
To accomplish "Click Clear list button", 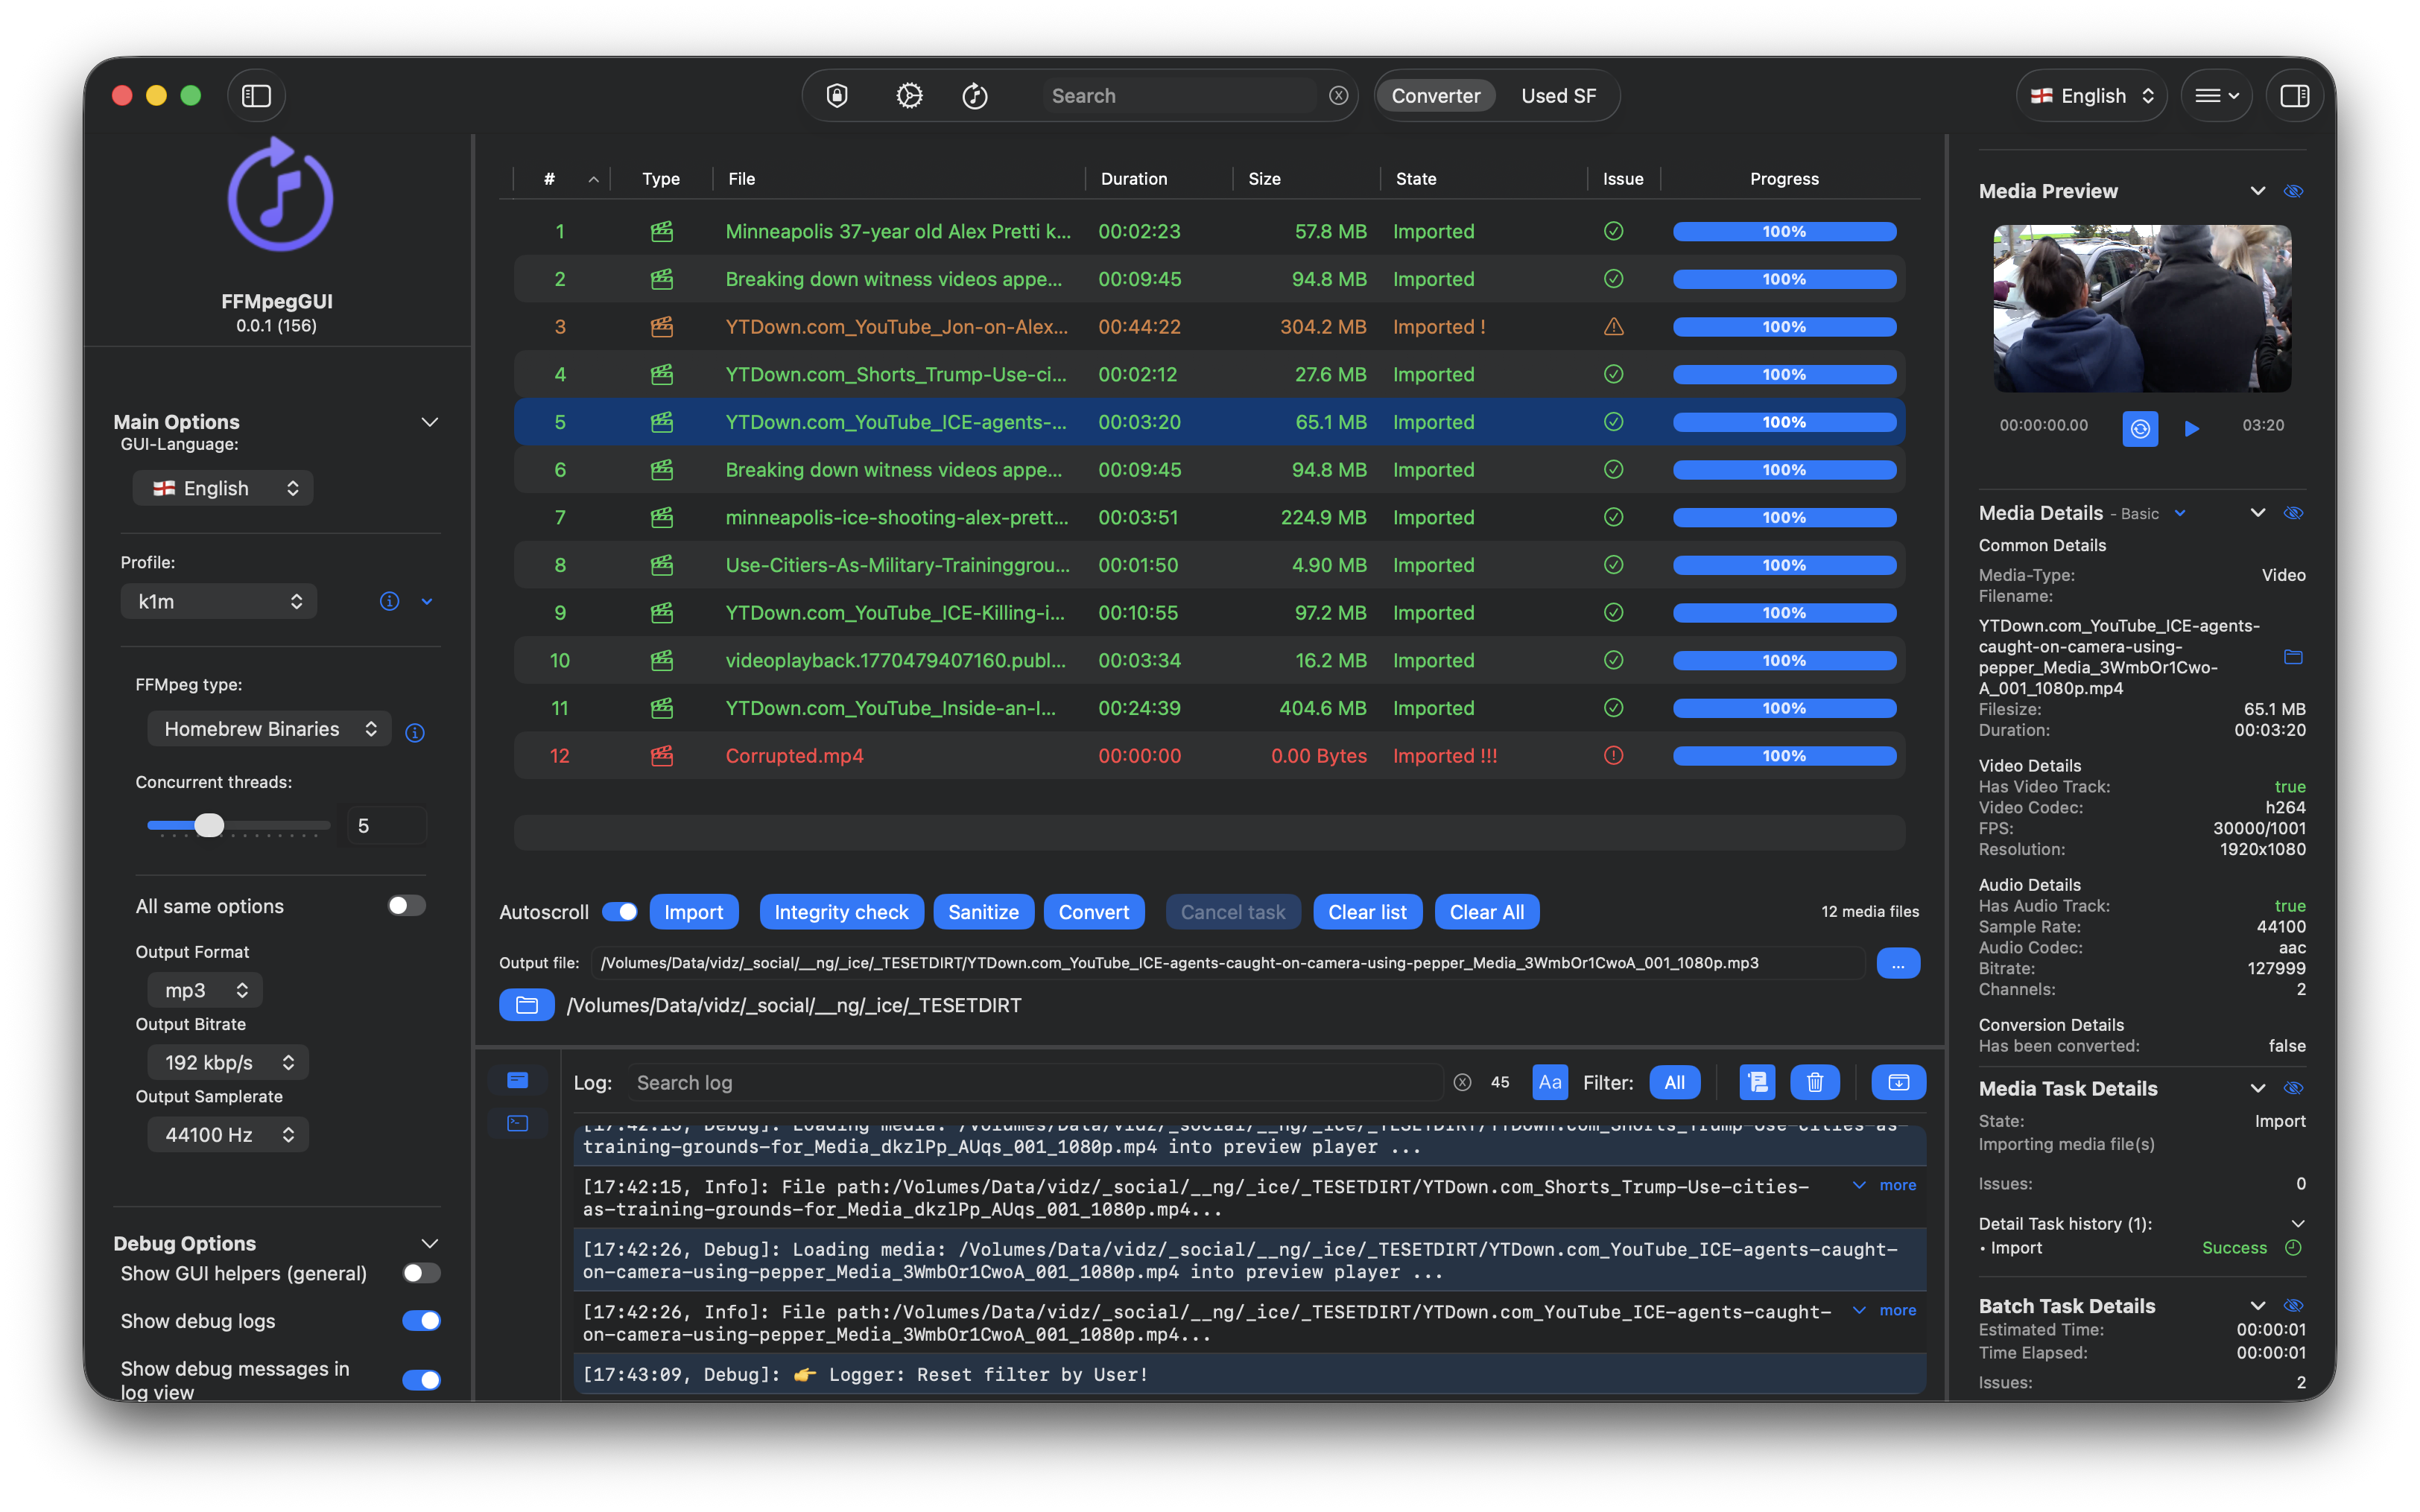I will click(x=1367, y=912).
